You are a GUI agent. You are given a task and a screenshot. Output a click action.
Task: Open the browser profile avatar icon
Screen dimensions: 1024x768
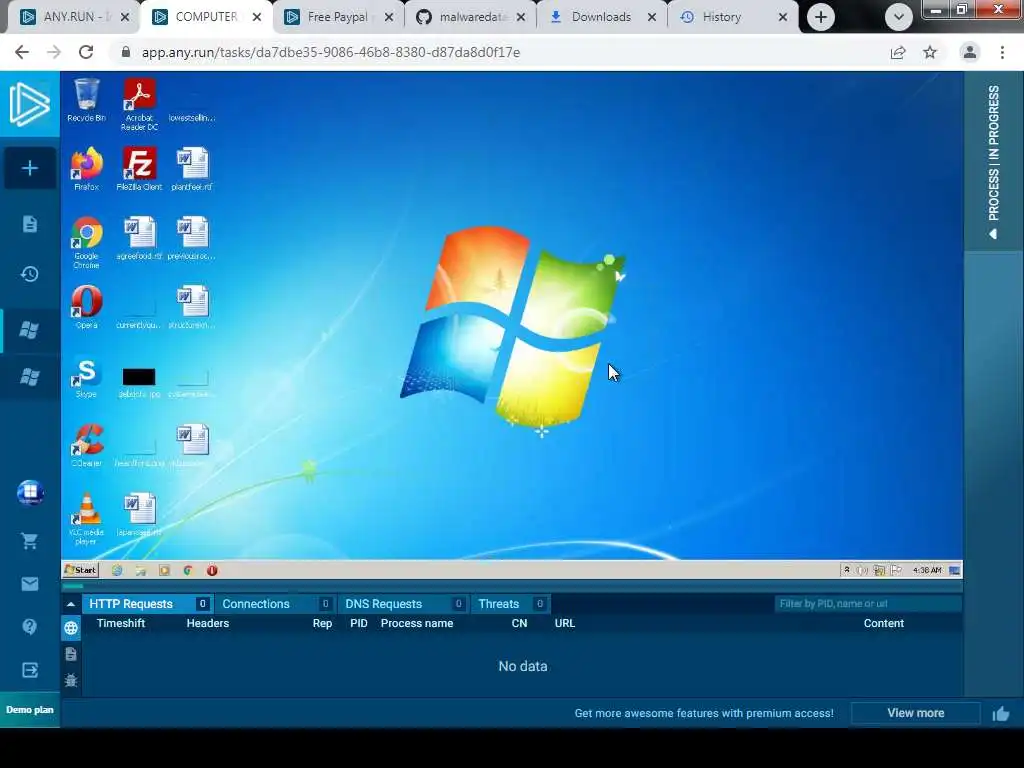(970, 52)
